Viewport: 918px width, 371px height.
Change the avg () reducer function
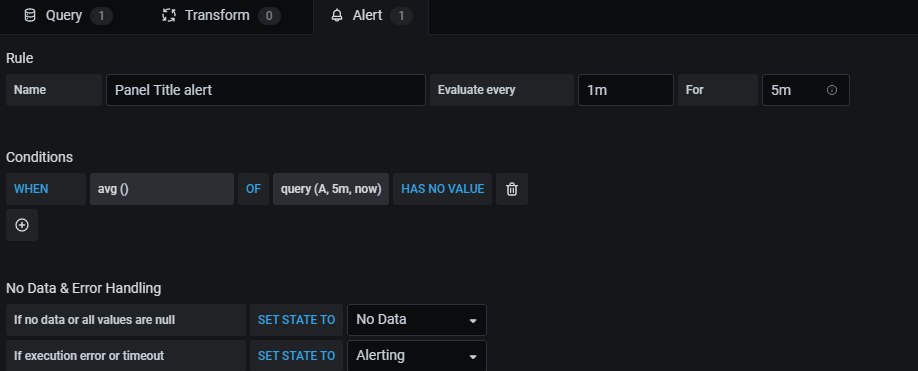point(162,189)
